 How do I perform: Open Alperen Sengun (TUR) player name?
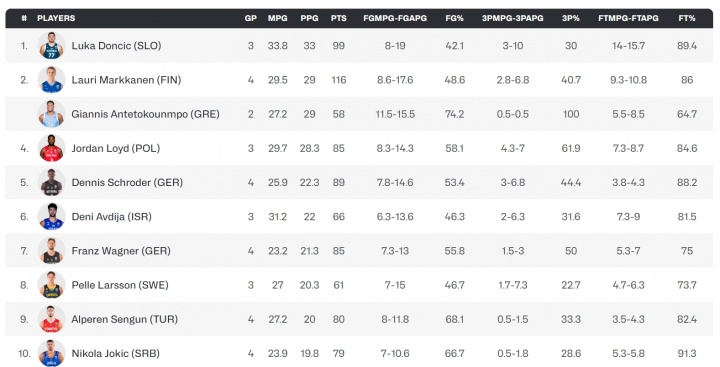coord(124,319)
